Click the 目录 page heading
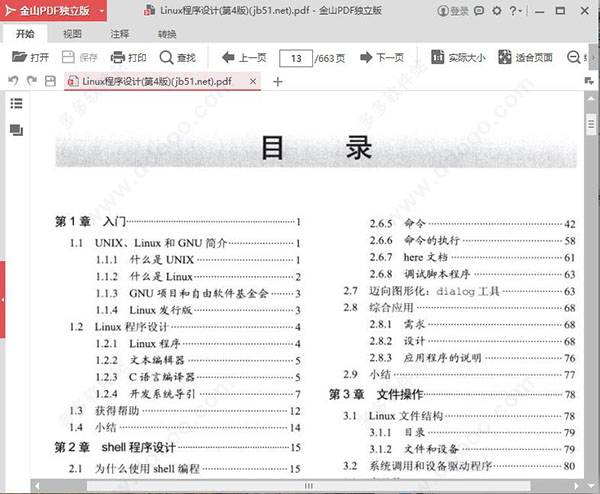This screenshot has width=600, height=494. pos(316,148)
